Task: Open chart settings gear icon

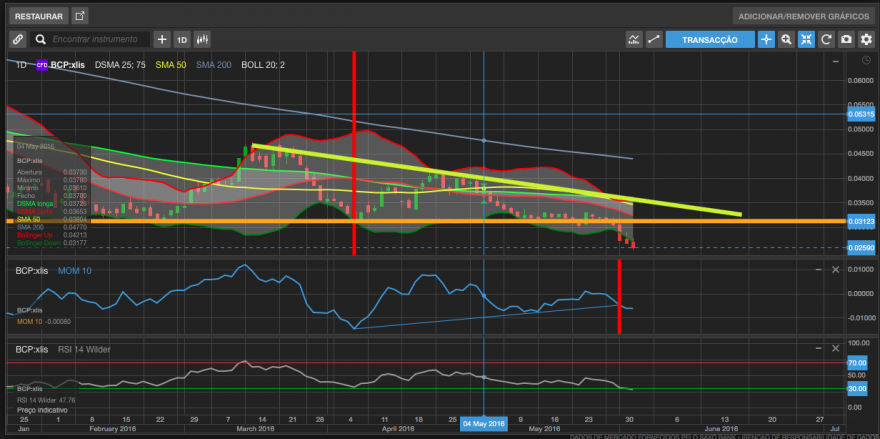Action: 867,39
